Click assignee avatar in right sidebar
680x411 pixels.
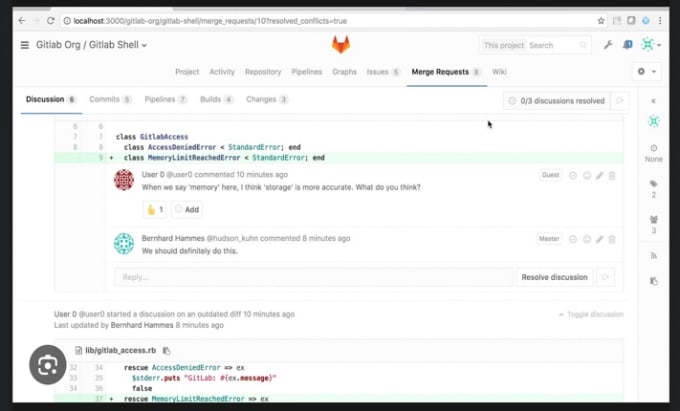tap(654, 121)
